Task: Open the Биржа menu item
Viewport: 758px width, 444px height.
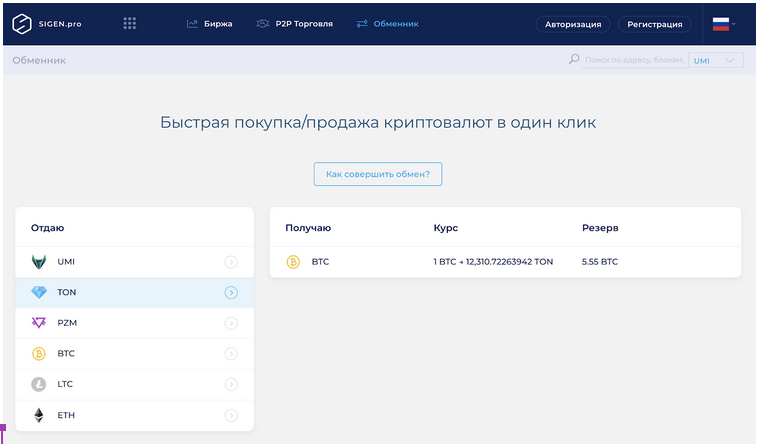Action: pyautogui.click(x=209, y=24)
